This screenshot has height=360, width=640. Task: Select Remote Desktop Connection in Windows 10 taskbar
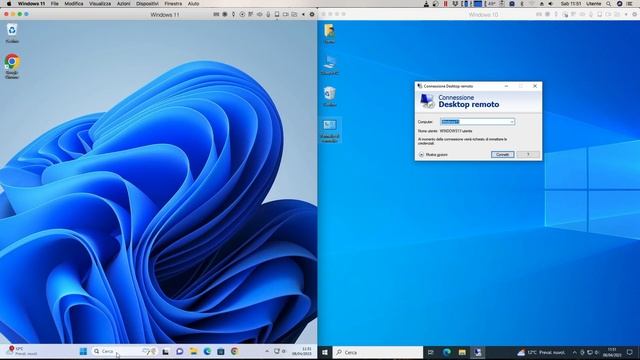coord(478,352)
